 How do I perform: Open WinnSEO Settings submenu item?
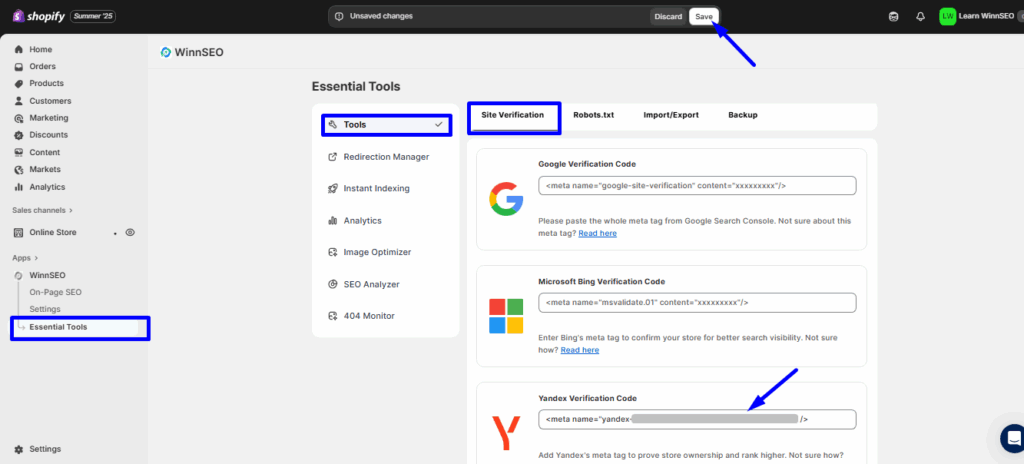click(45, 308)
